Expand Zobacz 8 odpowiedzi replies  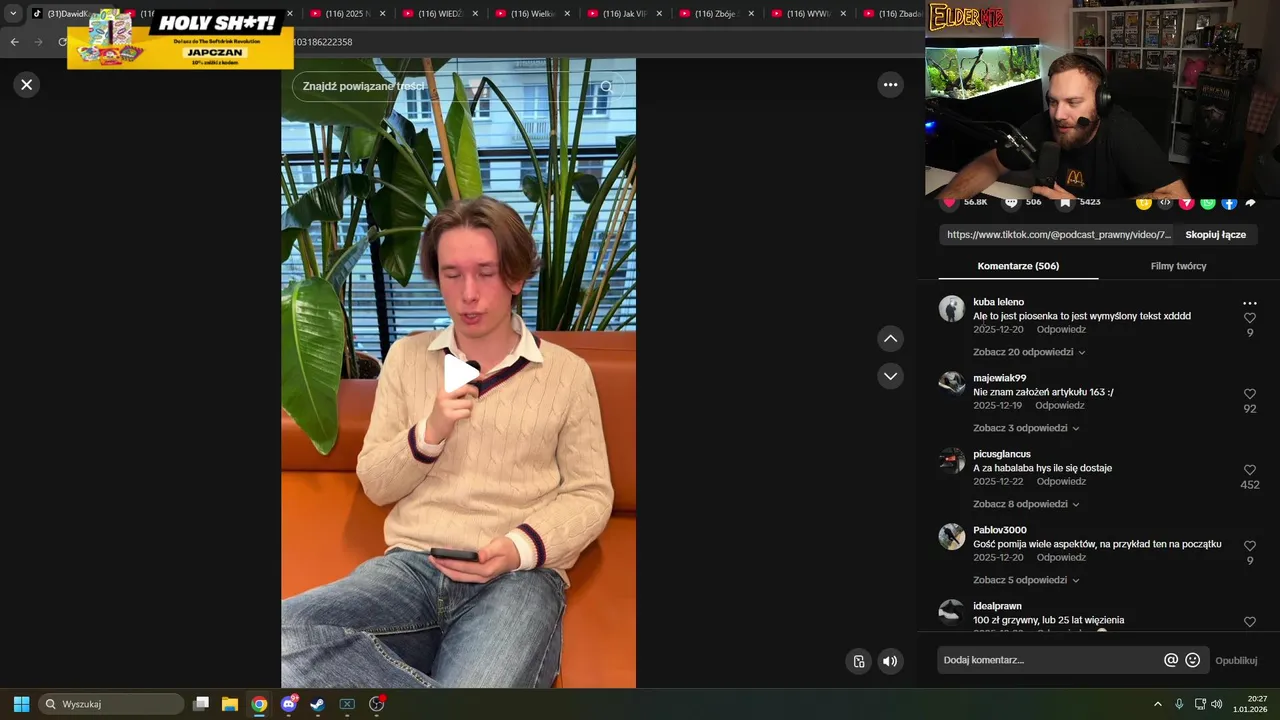1026,504
